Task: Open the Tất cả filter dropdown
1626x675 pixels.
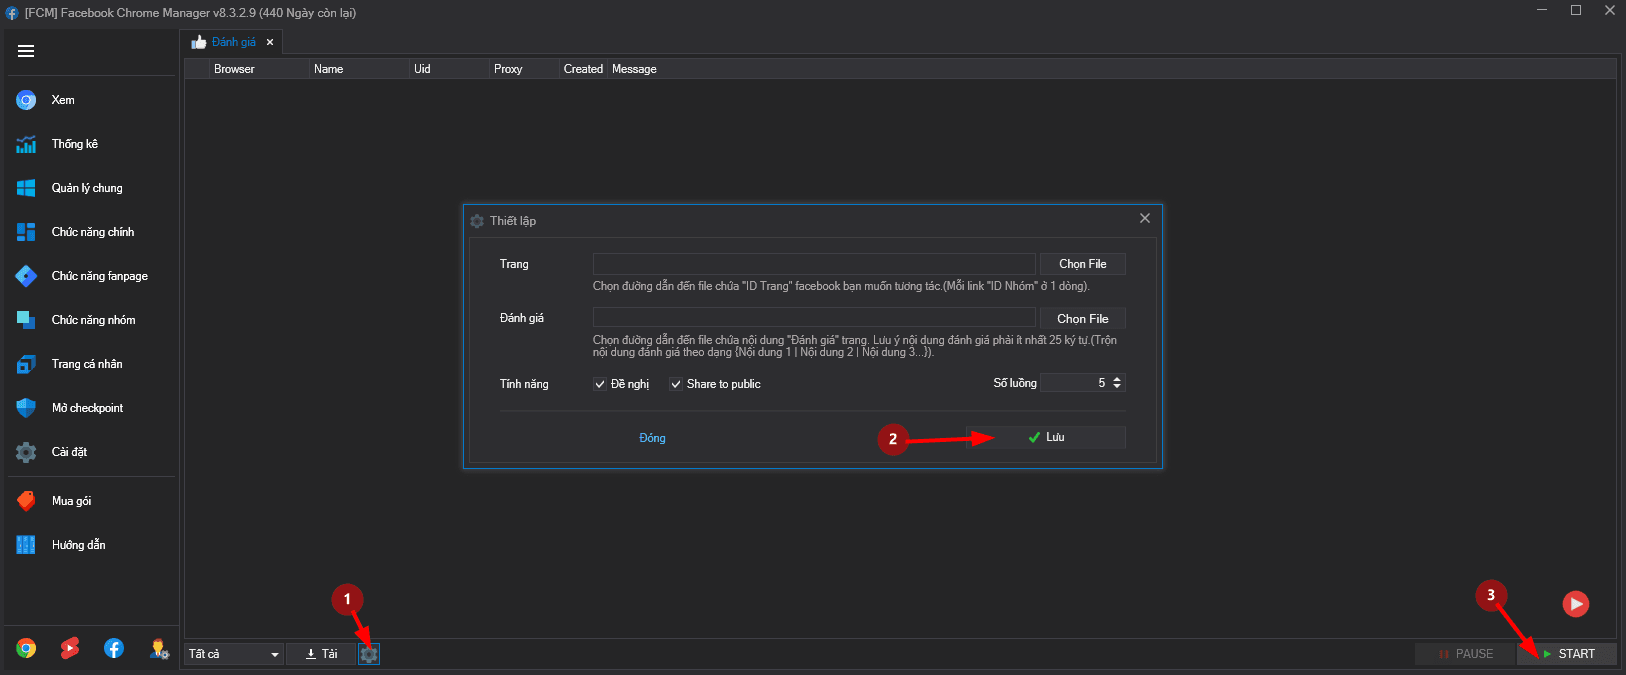Action: [235, 654]
